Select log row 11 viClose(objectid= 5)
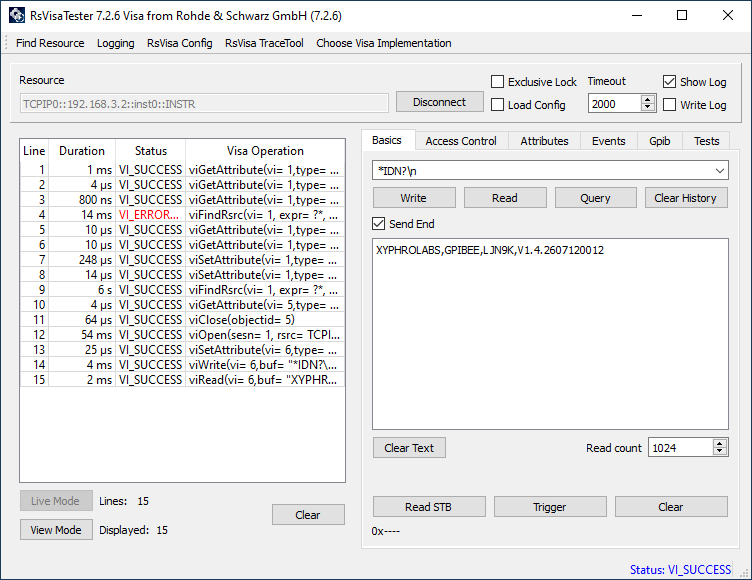This screenshot has width=752, height=580. (x=182, y=320)
